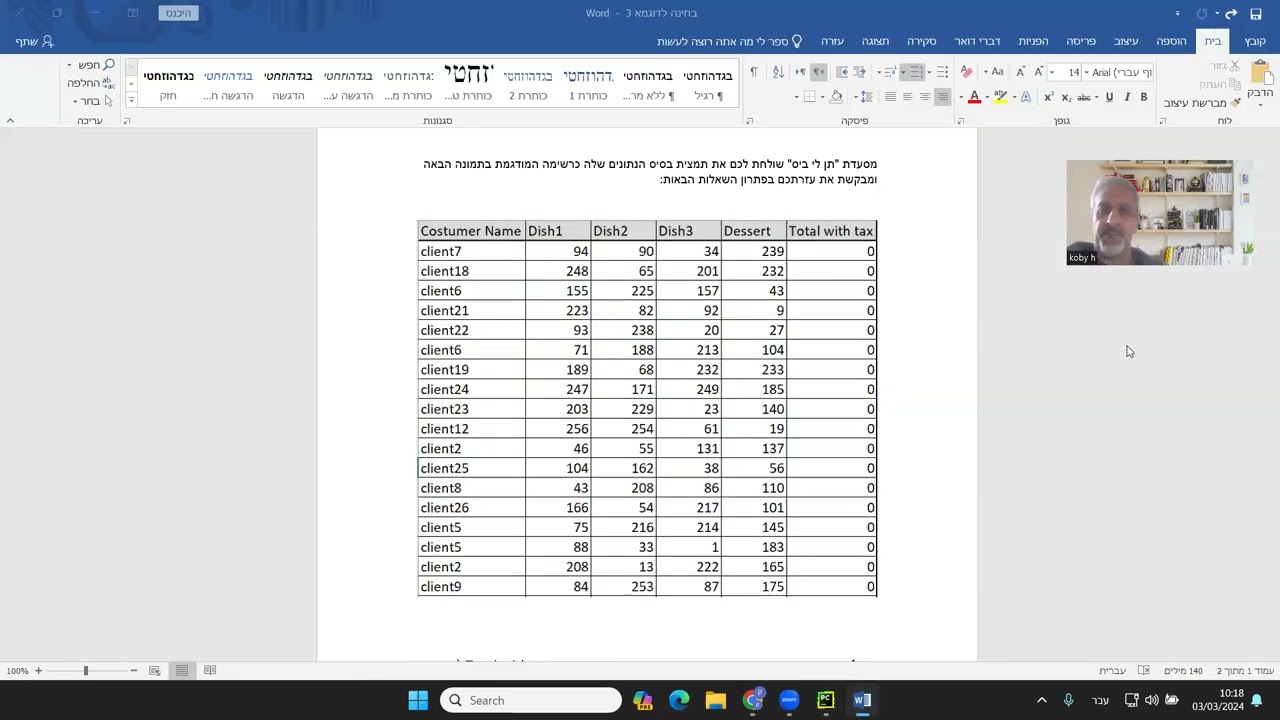Open the File tab (קובץ)
Screen dimensions: 1280x720
pyautogui.click(x=1255, y=41)
